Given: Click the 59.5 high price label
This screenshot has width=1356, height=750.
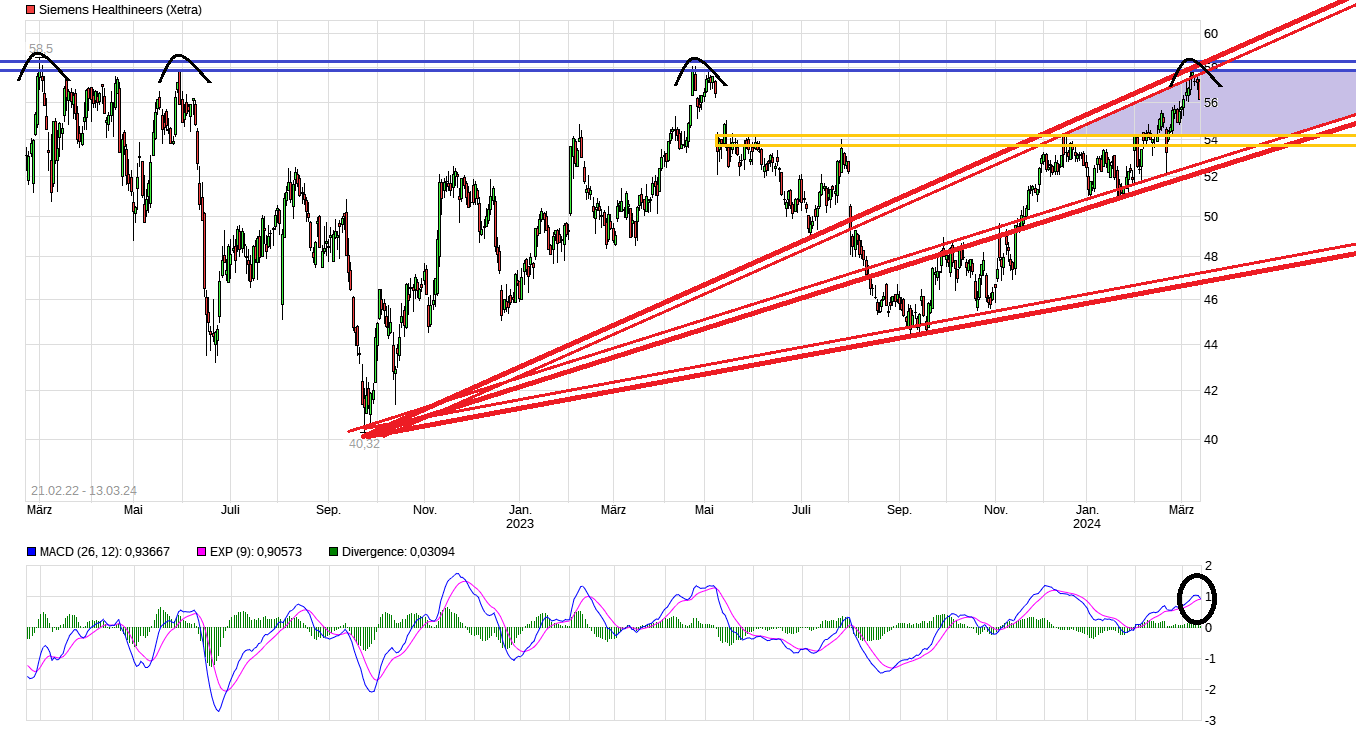Looking at the screenshot, I should [x=40, y=46].
